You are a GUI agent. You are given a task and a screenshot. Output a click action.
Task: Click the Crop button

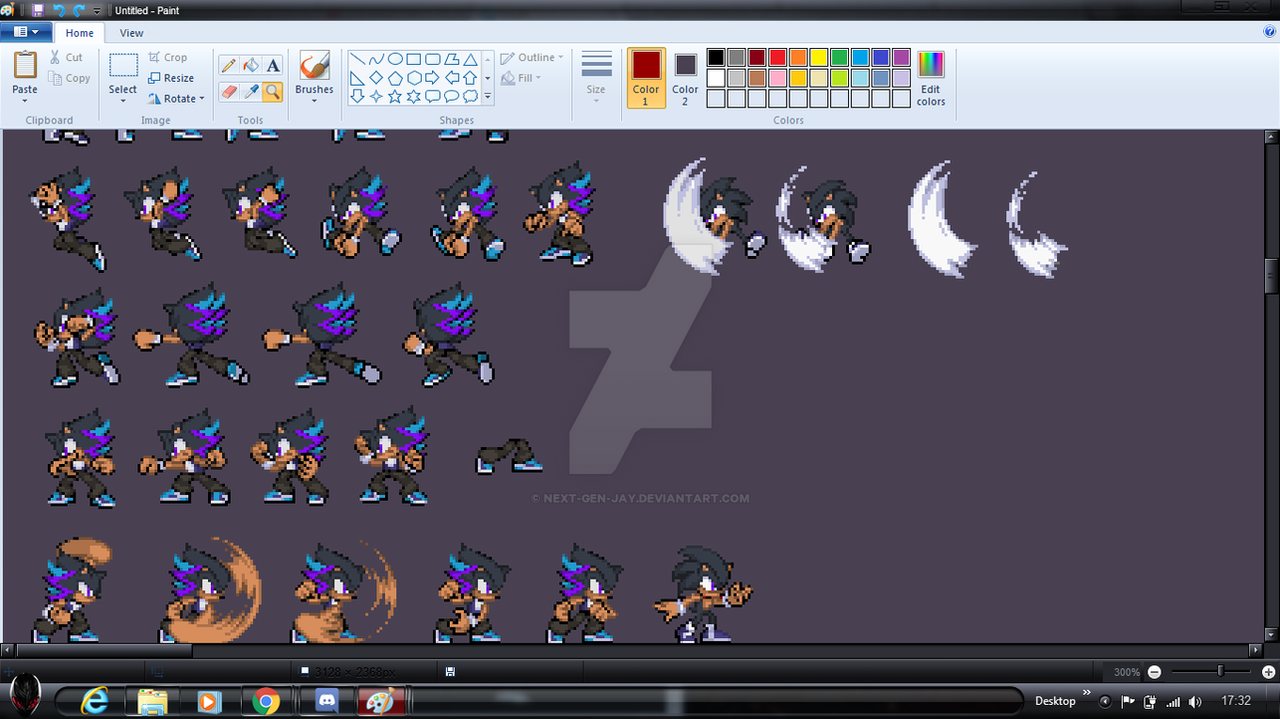click(x=168, y=58)
